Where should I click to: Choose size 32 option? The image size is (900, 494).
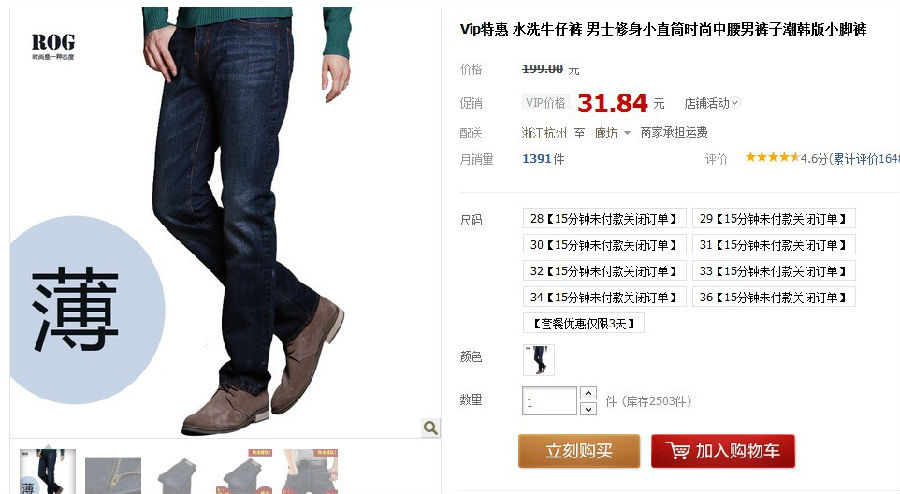604,271
